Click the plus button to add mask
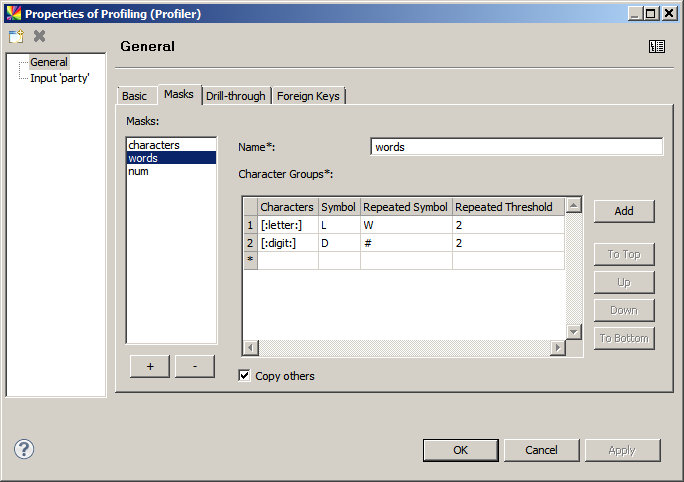The image size is (684, 482). point(150,366)
